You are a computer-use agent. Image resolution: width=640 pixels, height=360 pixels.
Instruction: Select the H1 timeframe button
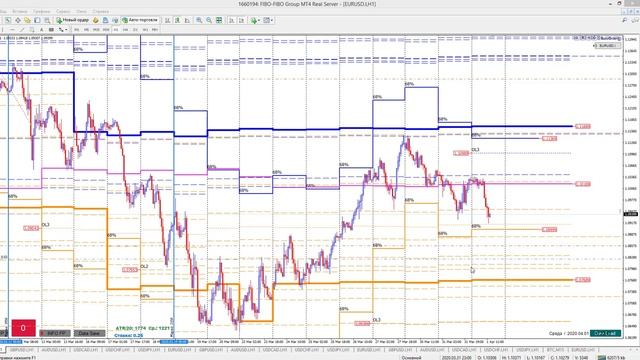[x=116, y=30]
